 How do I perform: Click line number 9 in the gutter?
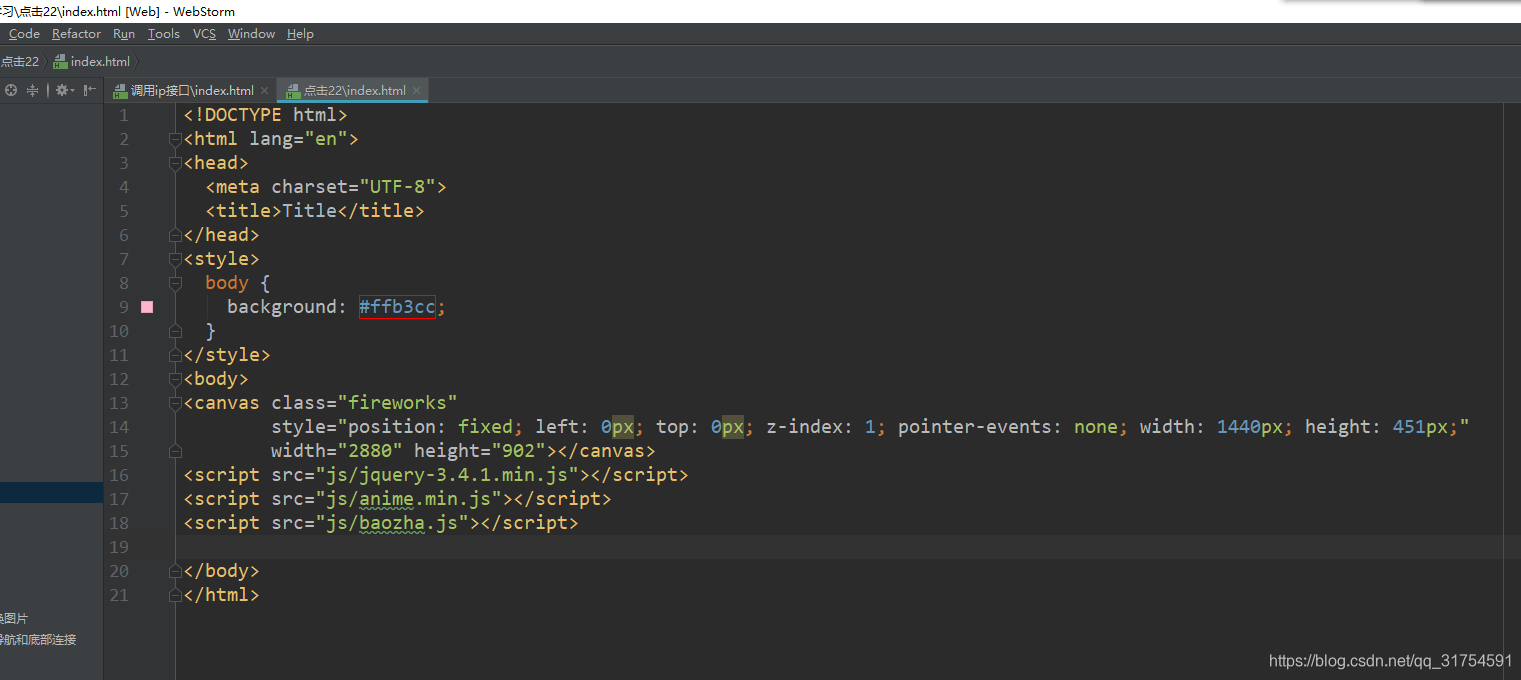coord(123,307)
